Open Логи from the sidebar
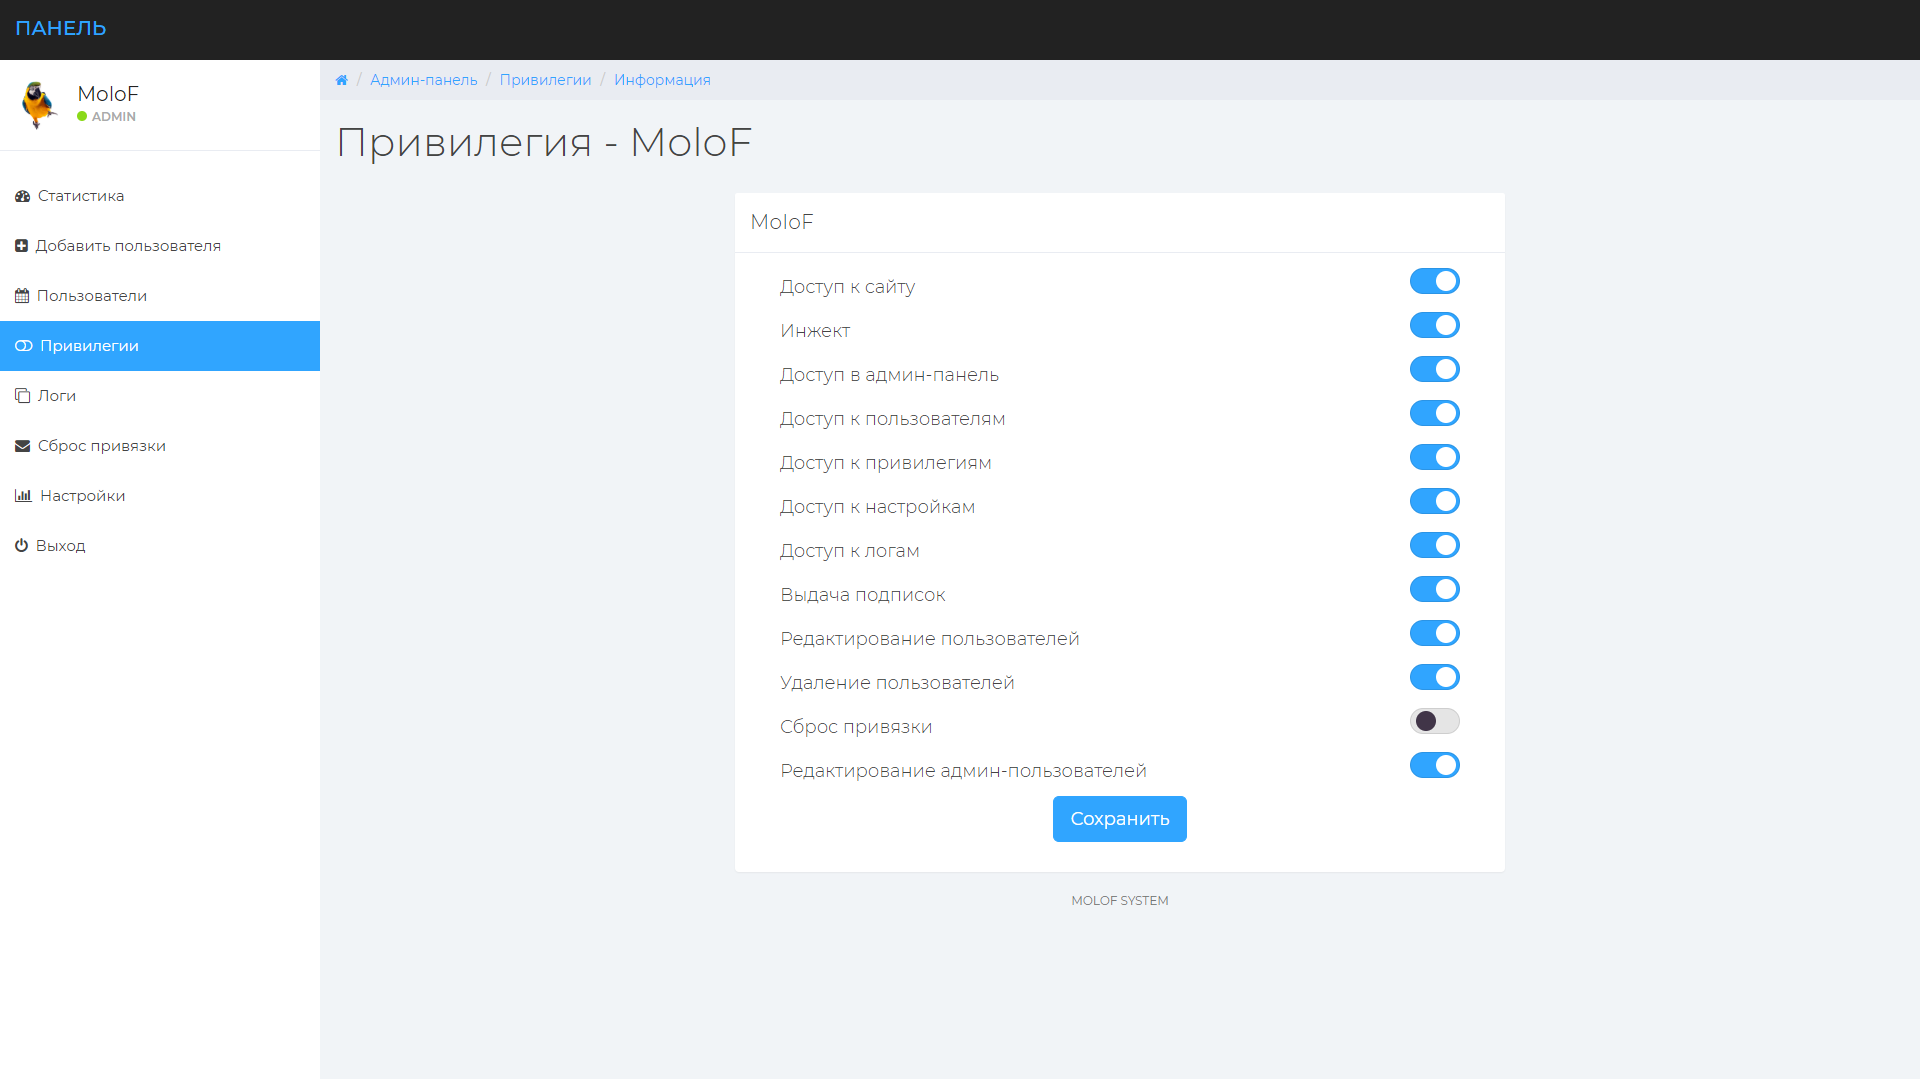Viewport: 1920px width, 1079px height. (160, 396)
